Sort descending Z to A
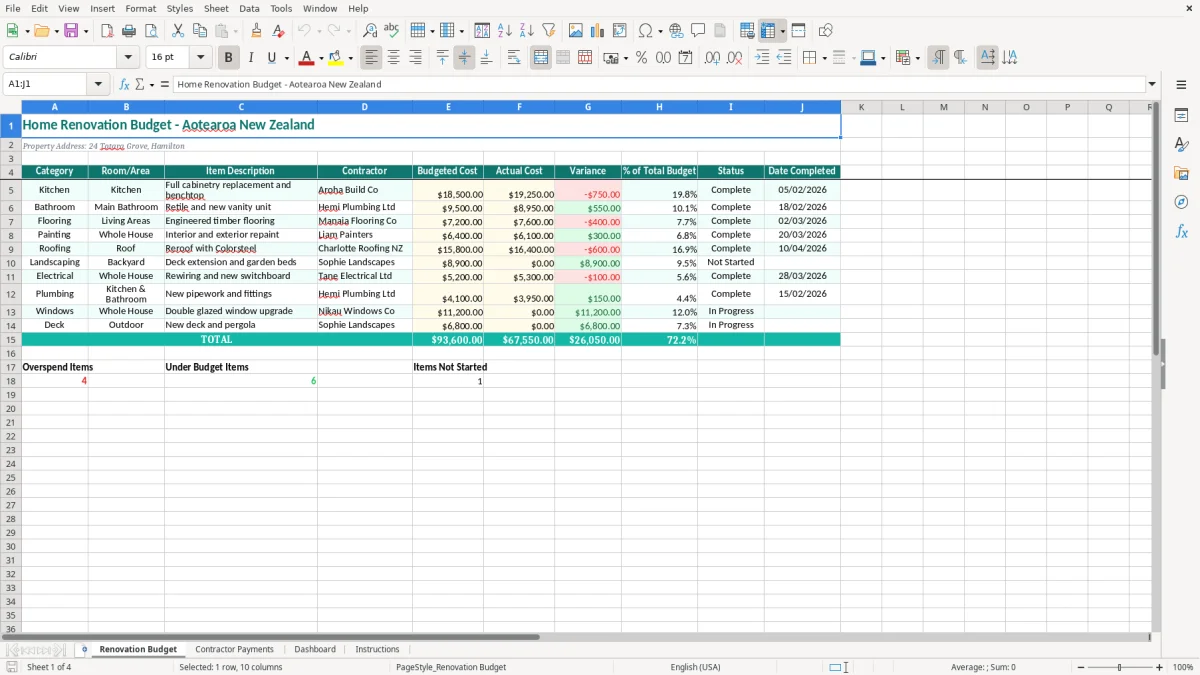Viewport: 1200px width, 675px height. pos(527,31)
